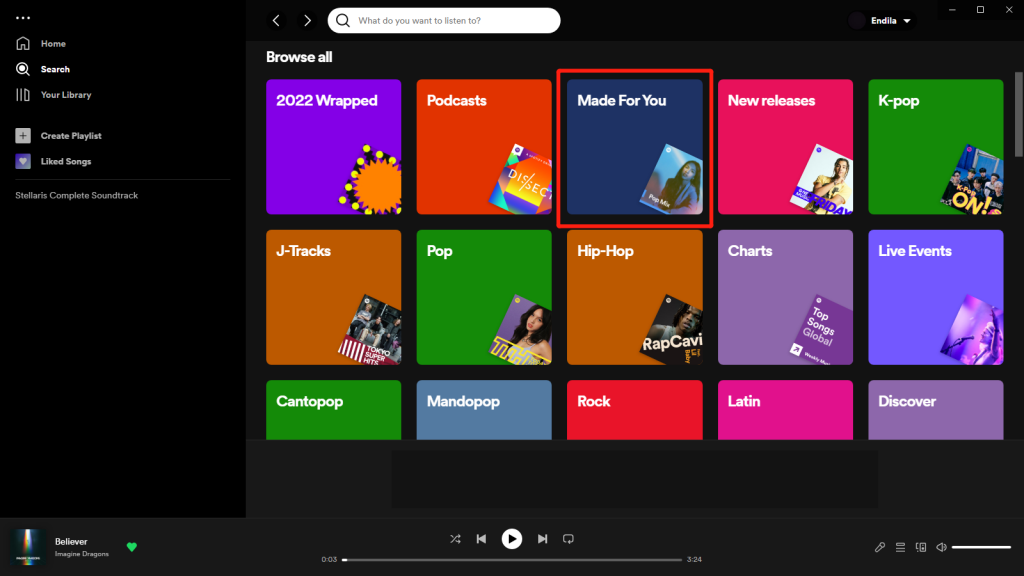1024x576 pixels.
Task: Navigate back with the left arrow
Action: [276, 21]
